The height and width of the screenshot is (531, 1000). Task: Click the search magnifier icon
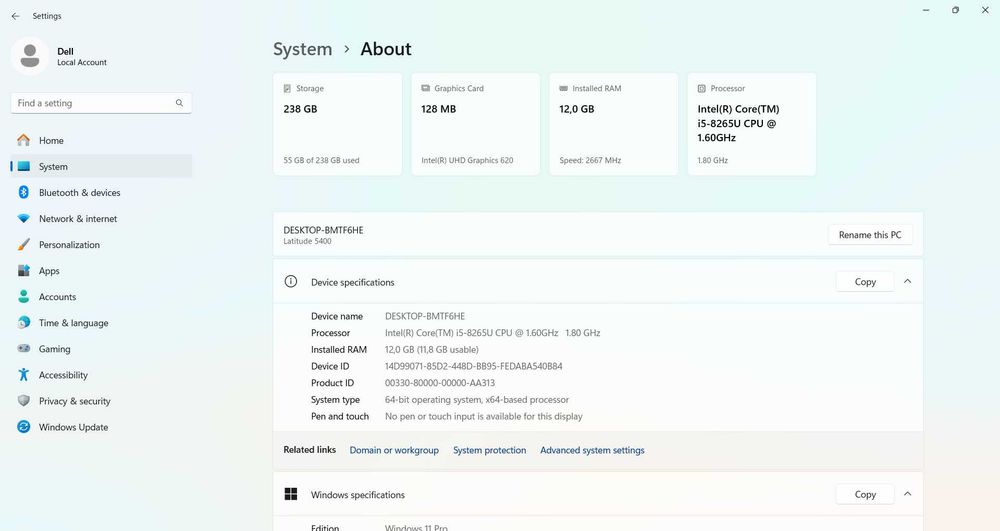pyautogui.click(x=179, y=103)
